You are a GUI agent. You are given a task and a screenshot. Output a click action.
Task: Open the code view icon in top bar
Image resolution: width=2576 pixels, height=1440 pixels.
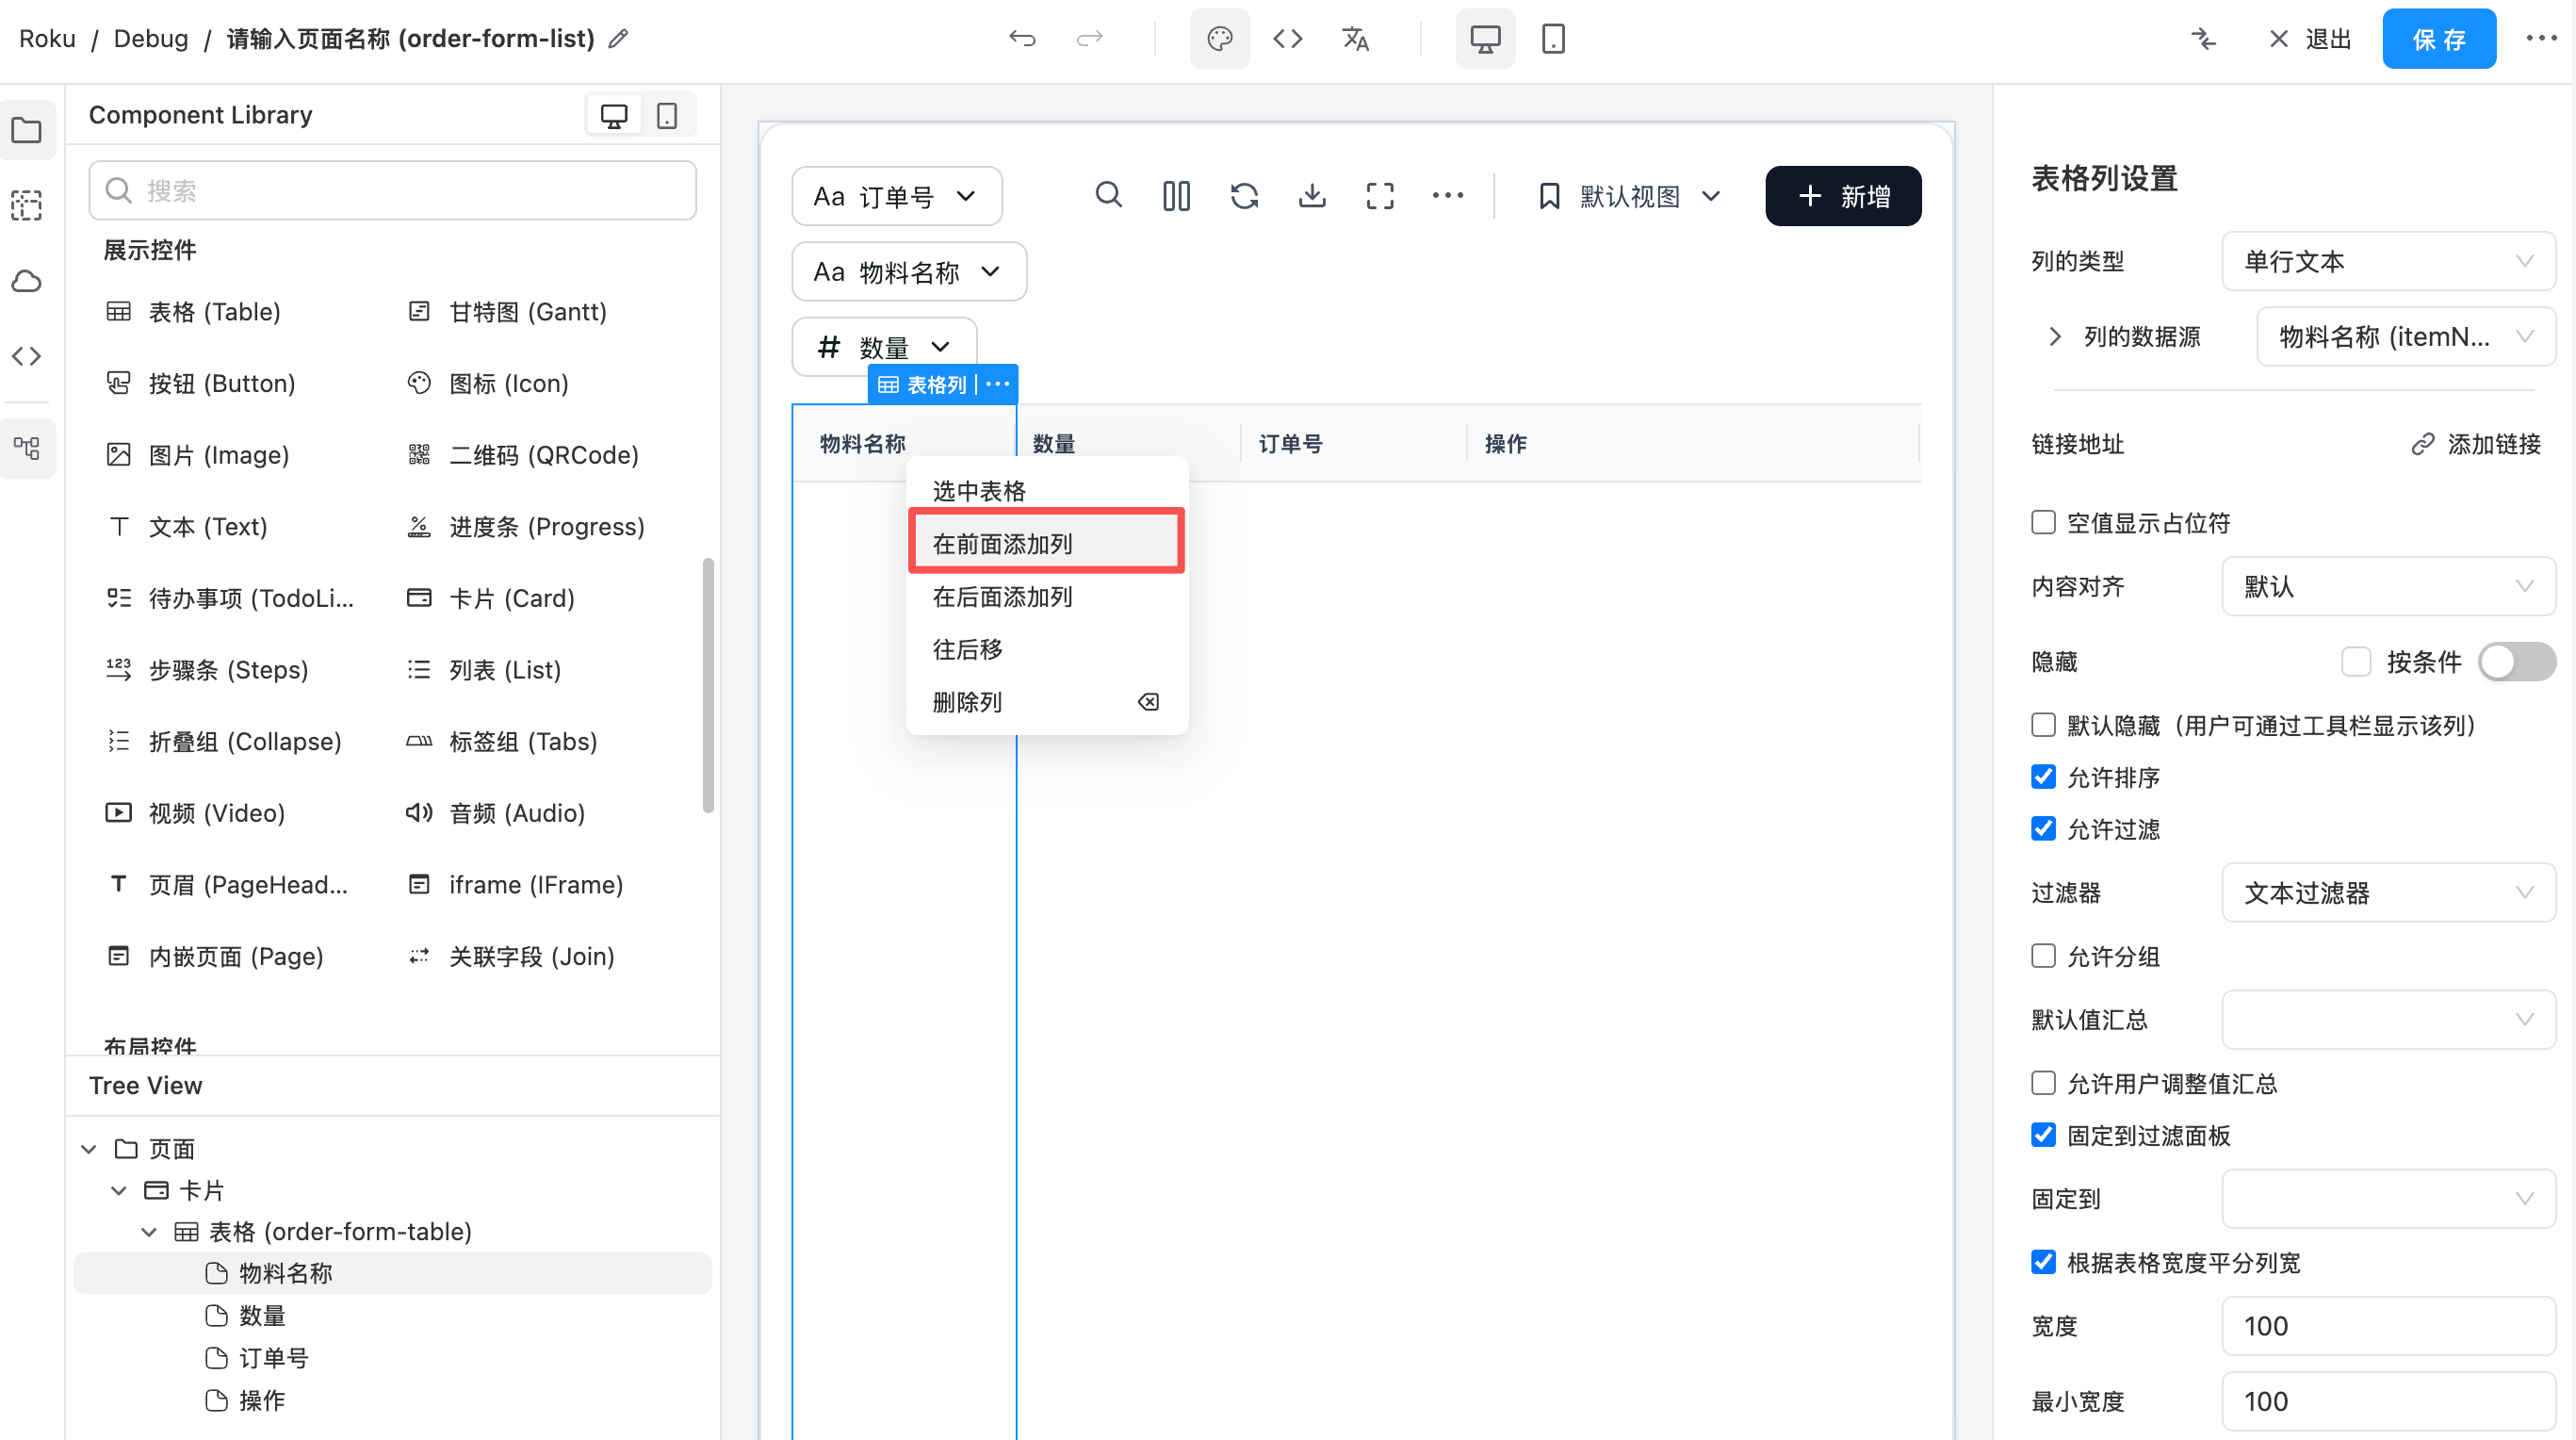(x=1287, y=39)
